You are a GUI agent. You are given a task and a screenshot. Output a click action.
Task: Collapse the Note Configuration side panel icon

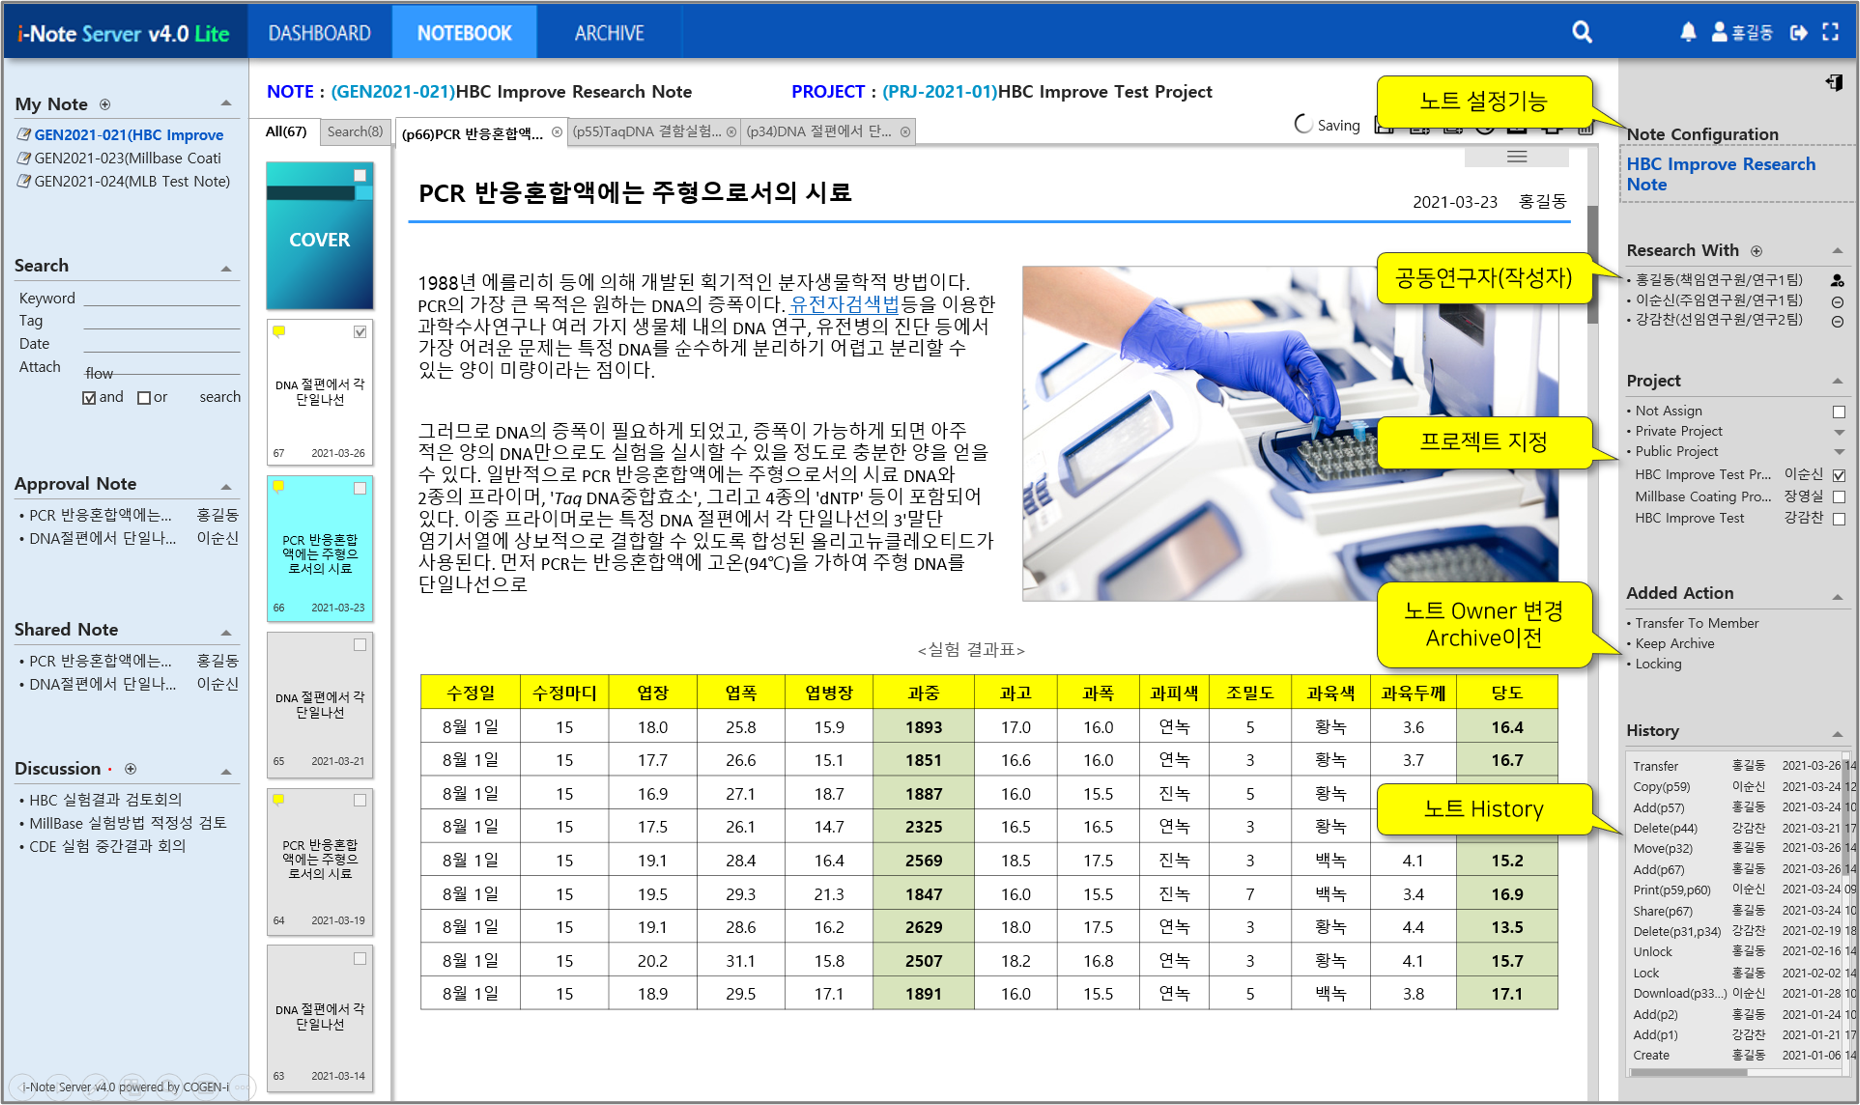pos(1834,82)
